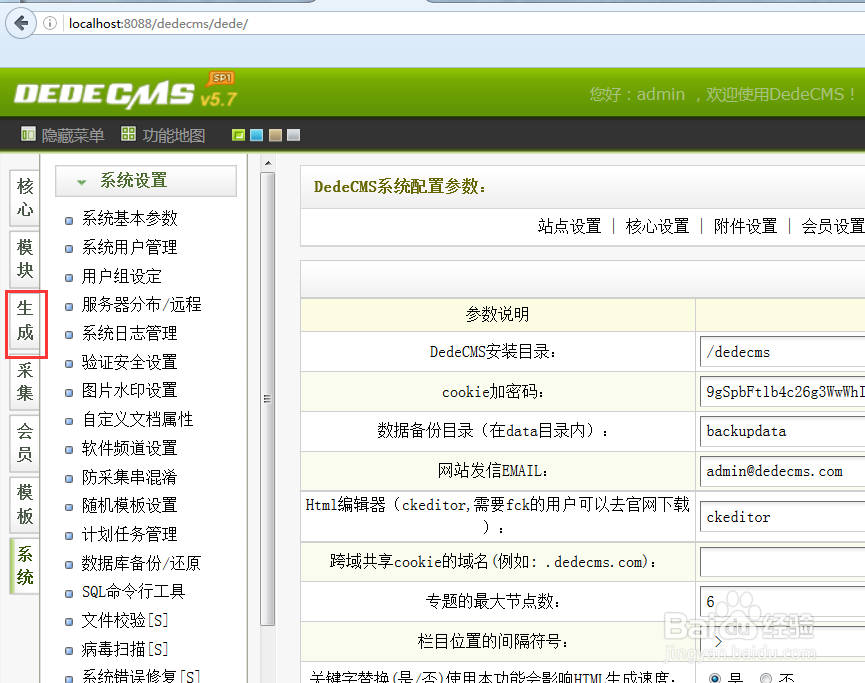The width and height of the screenshot is (865, 683).
Task: Click the 隐藏菜单 hide menu icon
Action: [28, 134]
